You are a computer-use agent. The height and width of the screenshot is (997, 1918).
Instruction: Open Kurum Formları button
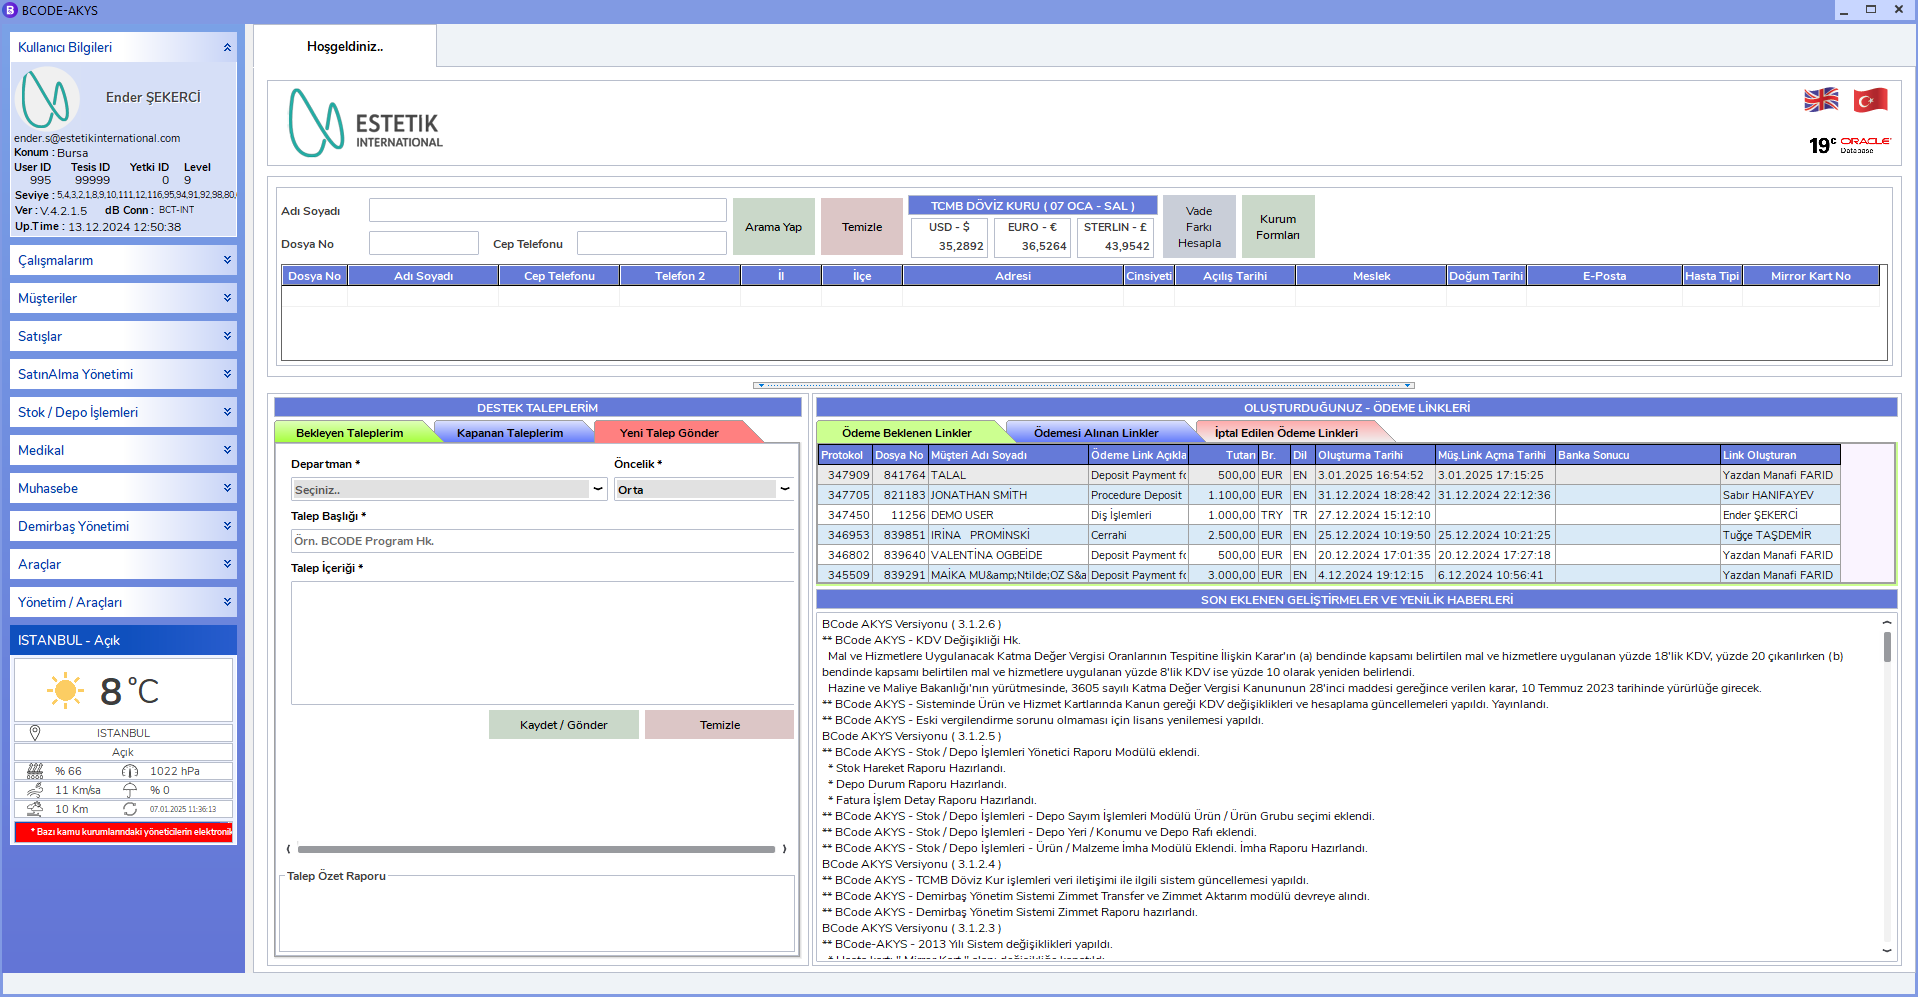coord(1278,227)
